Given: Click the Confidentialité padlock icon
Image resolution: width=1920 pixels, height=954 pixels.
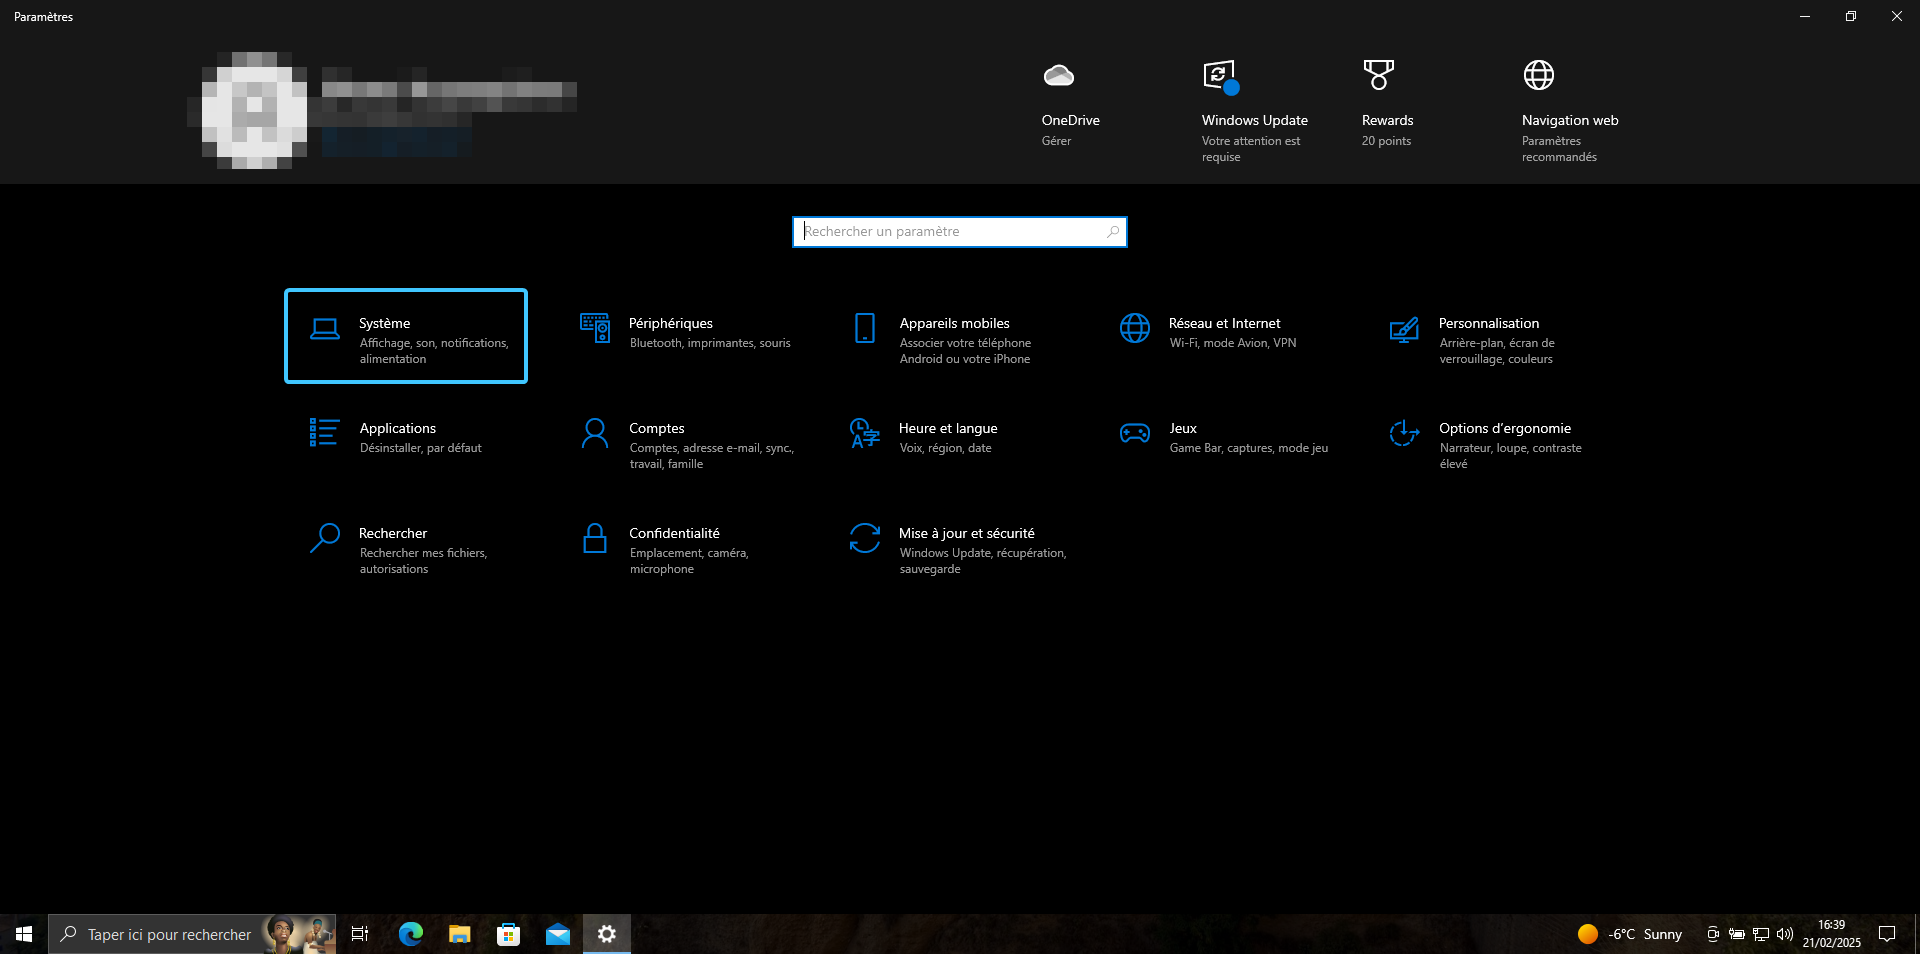Looking at the screenshot, I should click(x=595, y=538).
